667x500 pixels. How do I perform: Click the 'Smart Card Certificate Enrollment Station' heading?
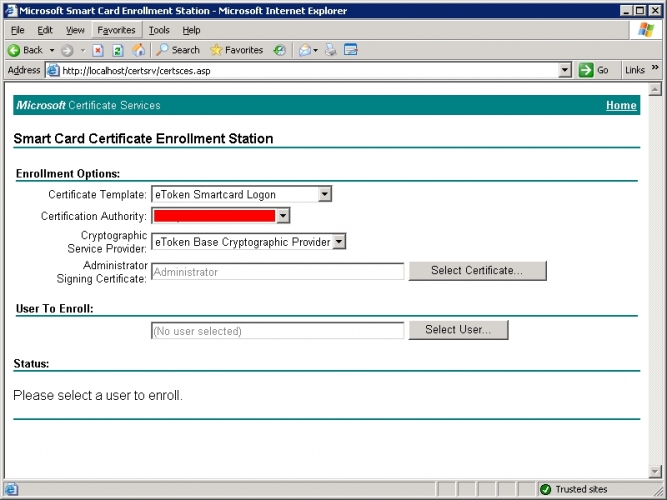point(143,139)
